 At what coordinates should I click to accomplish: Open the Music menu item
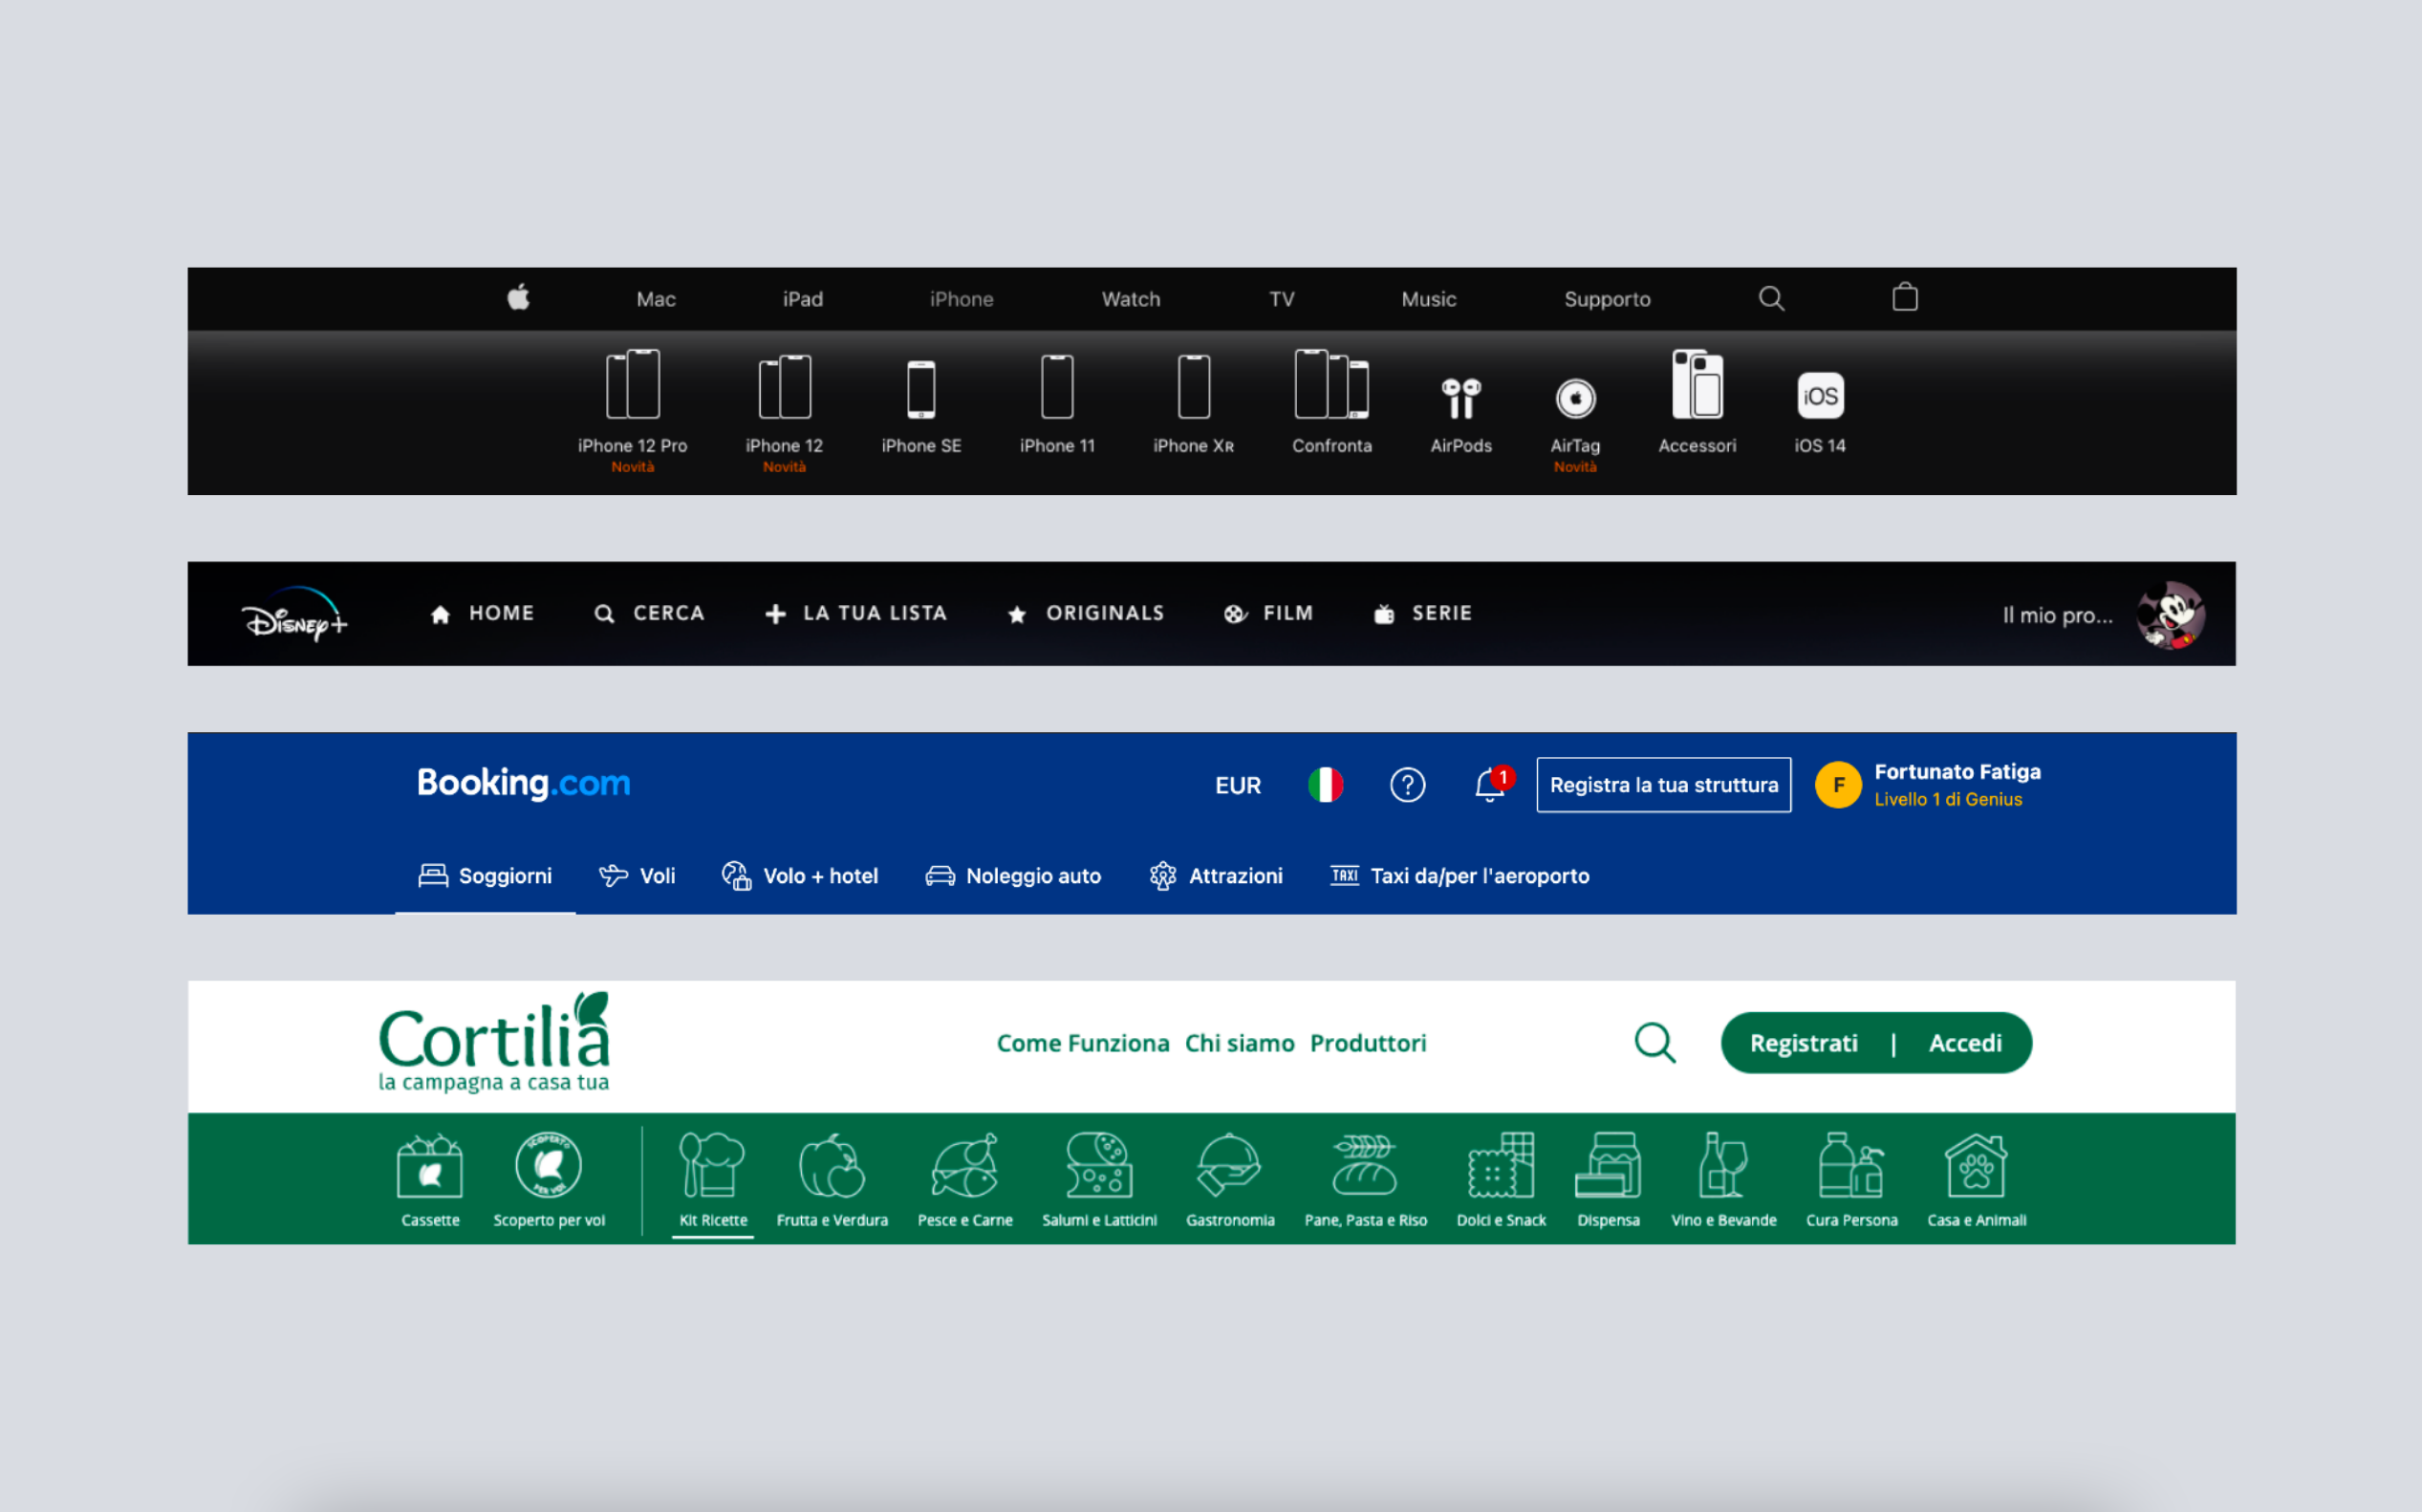(x=1429, y=299)
